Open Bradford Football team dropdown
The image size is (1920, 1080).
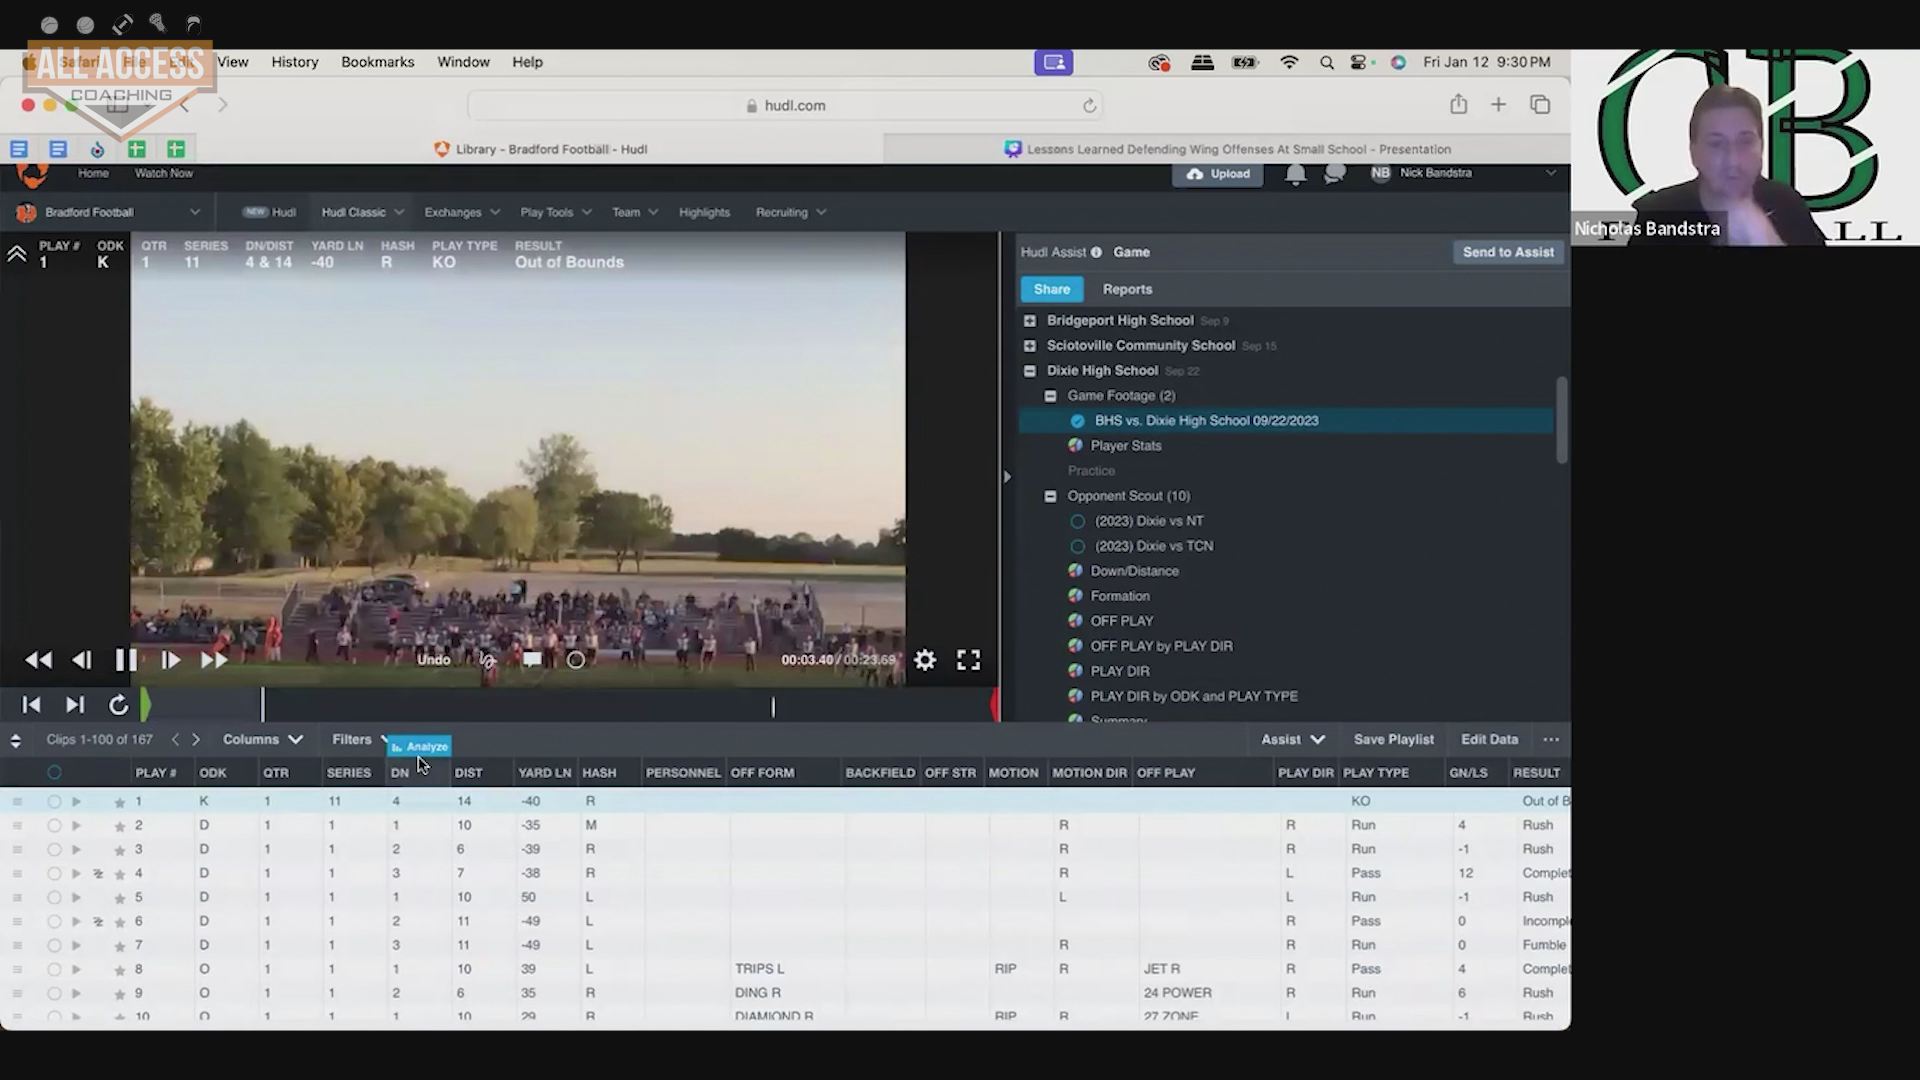108,212
